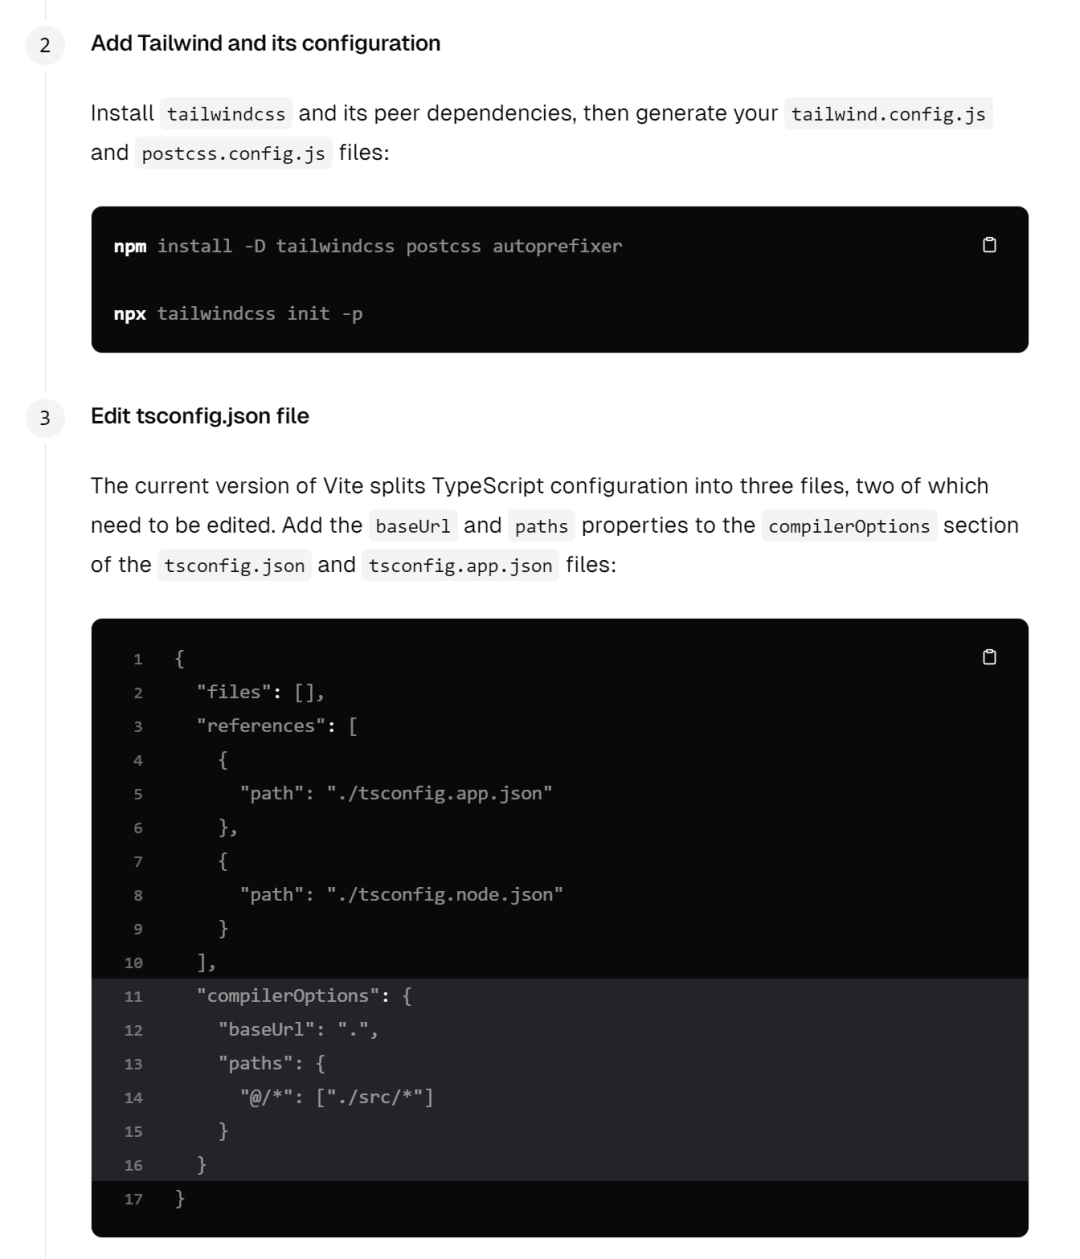Click the inline 'compilerOptions' tag in the paragraph

point(849,526)
